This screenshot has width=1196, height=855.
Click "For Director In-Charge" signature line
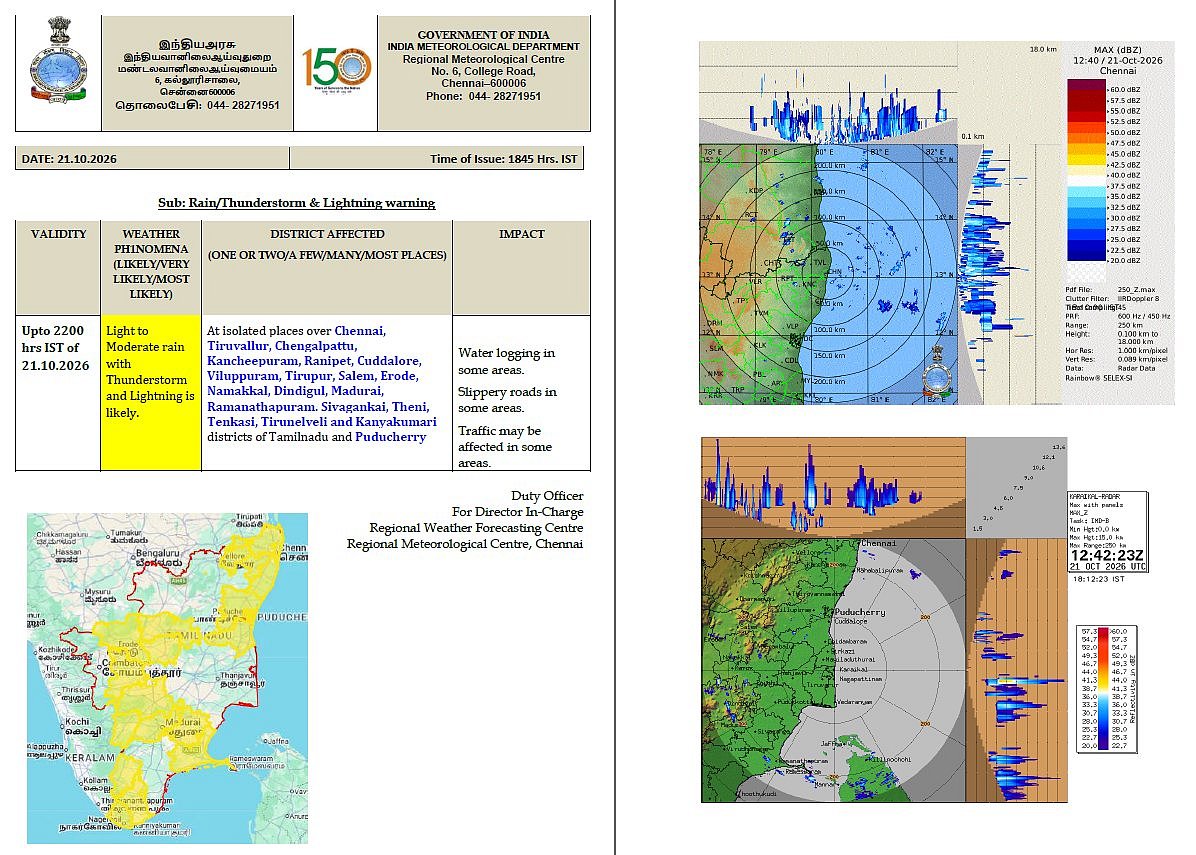point(517,512)
